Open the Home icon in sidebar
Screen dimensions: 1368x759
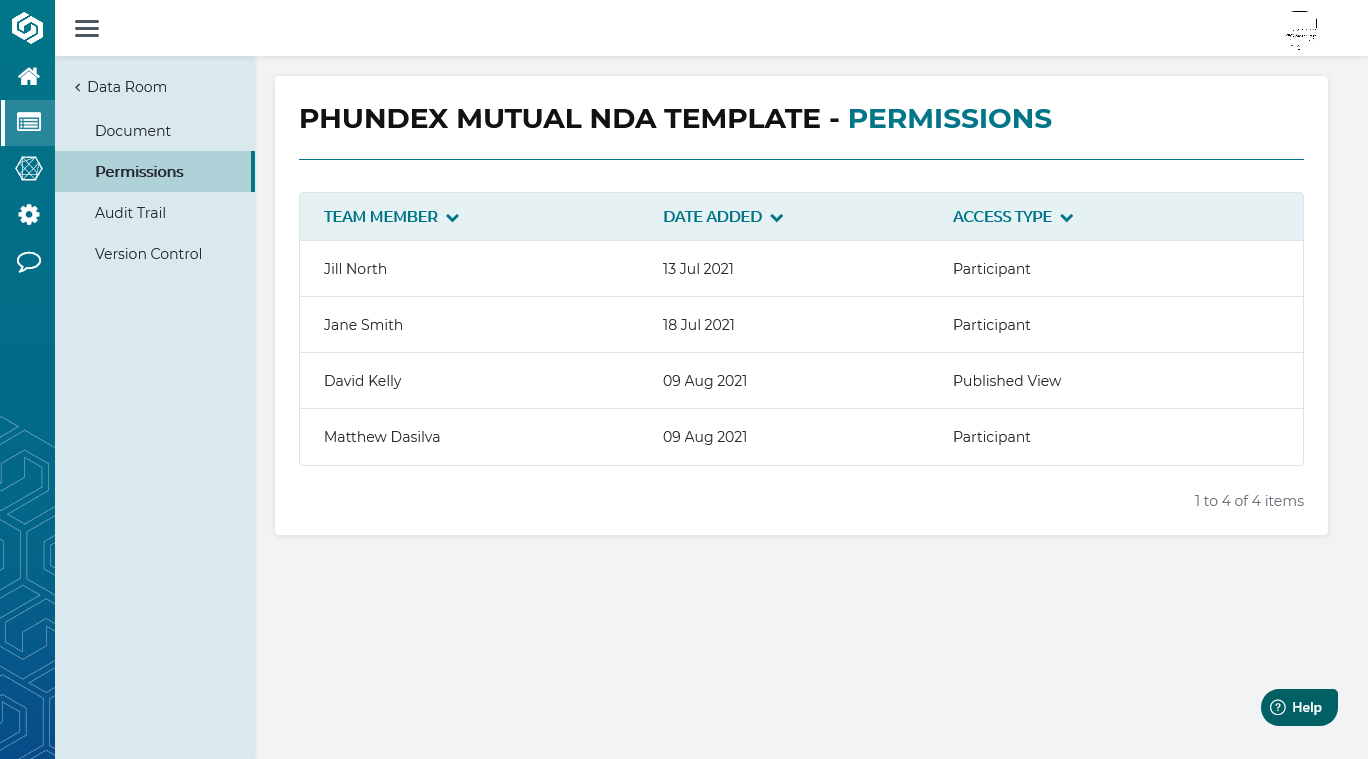point(28,76)
